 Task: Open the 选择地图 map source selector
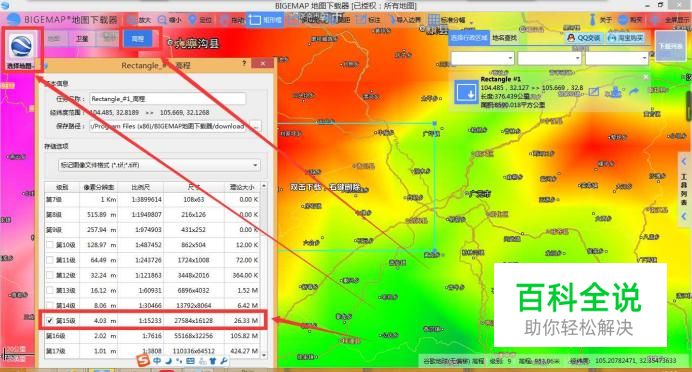tap(20, 49)
